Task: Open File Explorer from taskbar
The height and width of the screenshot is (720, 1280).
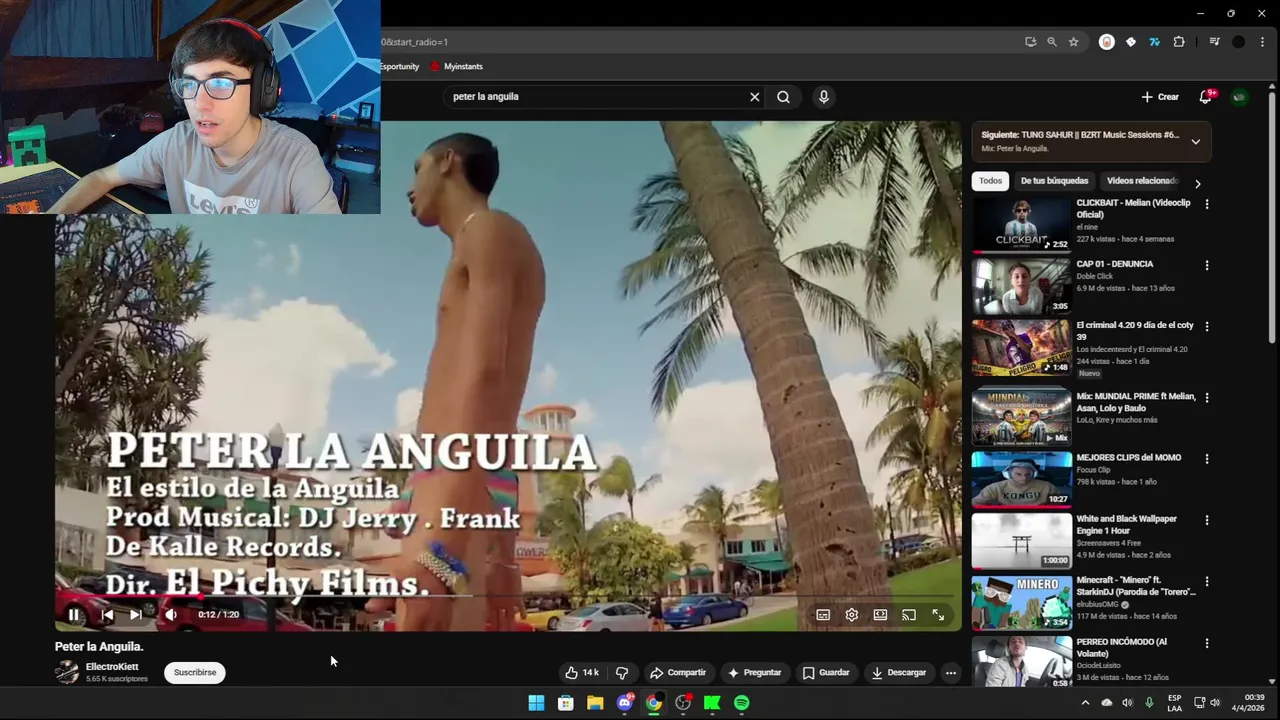Action: tap(595, 703)
